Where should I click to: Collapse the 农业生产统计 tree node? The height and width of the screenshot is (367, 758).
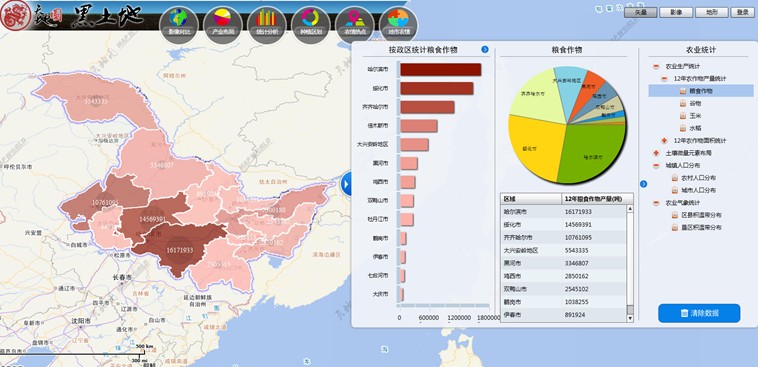pos(656,66)
